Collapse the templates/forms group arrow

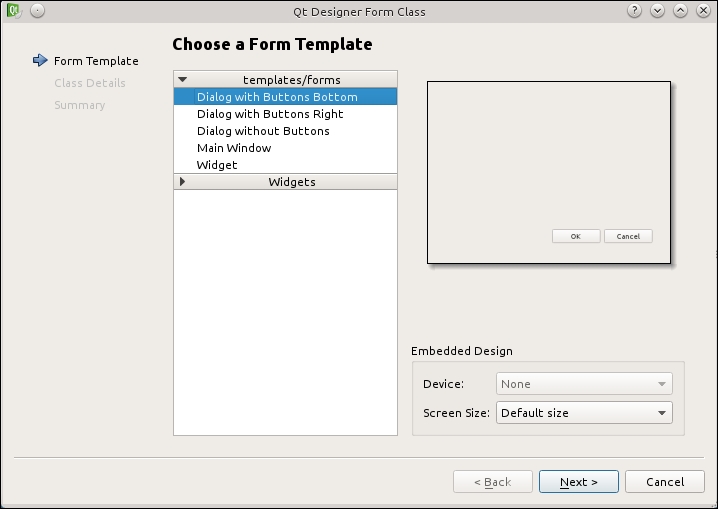pyautogui.click(x=183, y=80)
